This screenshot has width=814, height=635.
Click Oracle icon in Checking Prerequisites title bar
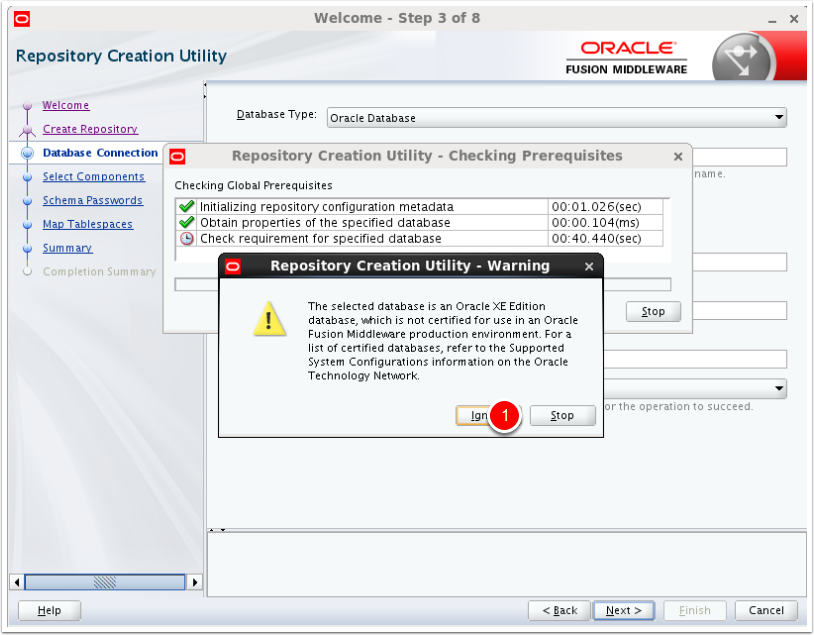click(x=177, y=156)
